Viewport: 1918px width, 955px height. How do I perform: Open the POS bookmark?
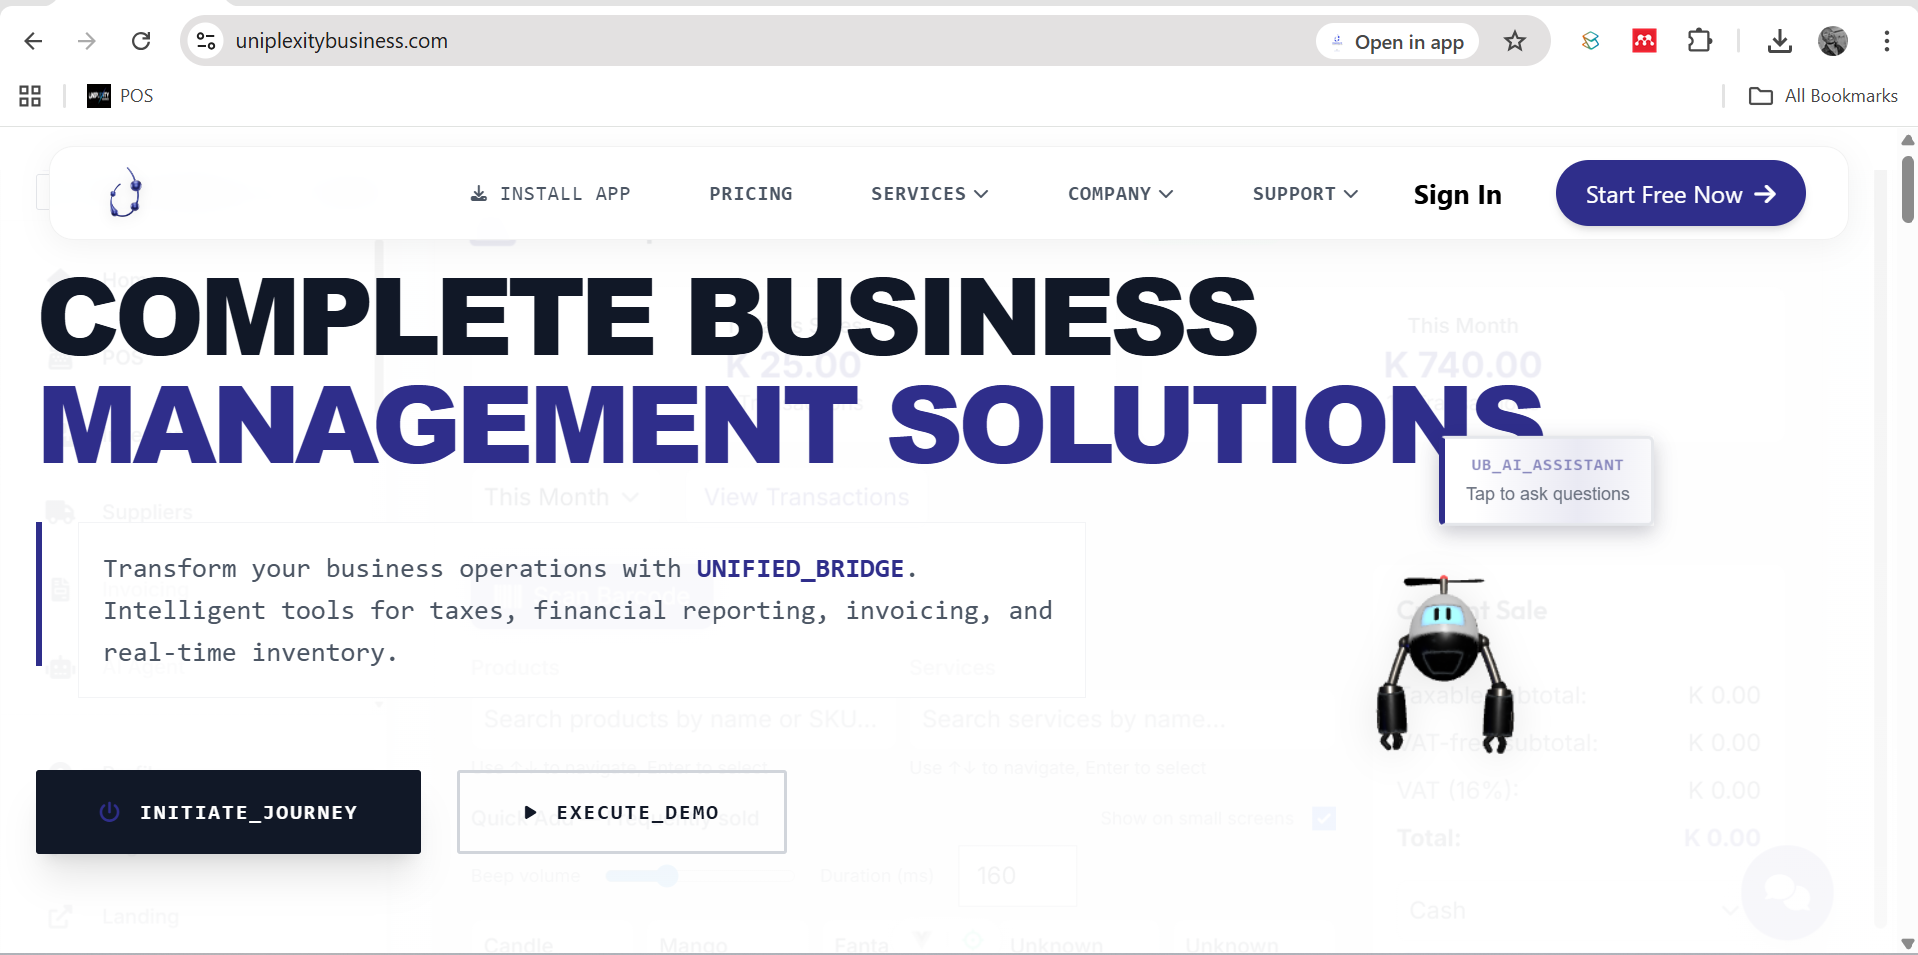pos(120,96)
